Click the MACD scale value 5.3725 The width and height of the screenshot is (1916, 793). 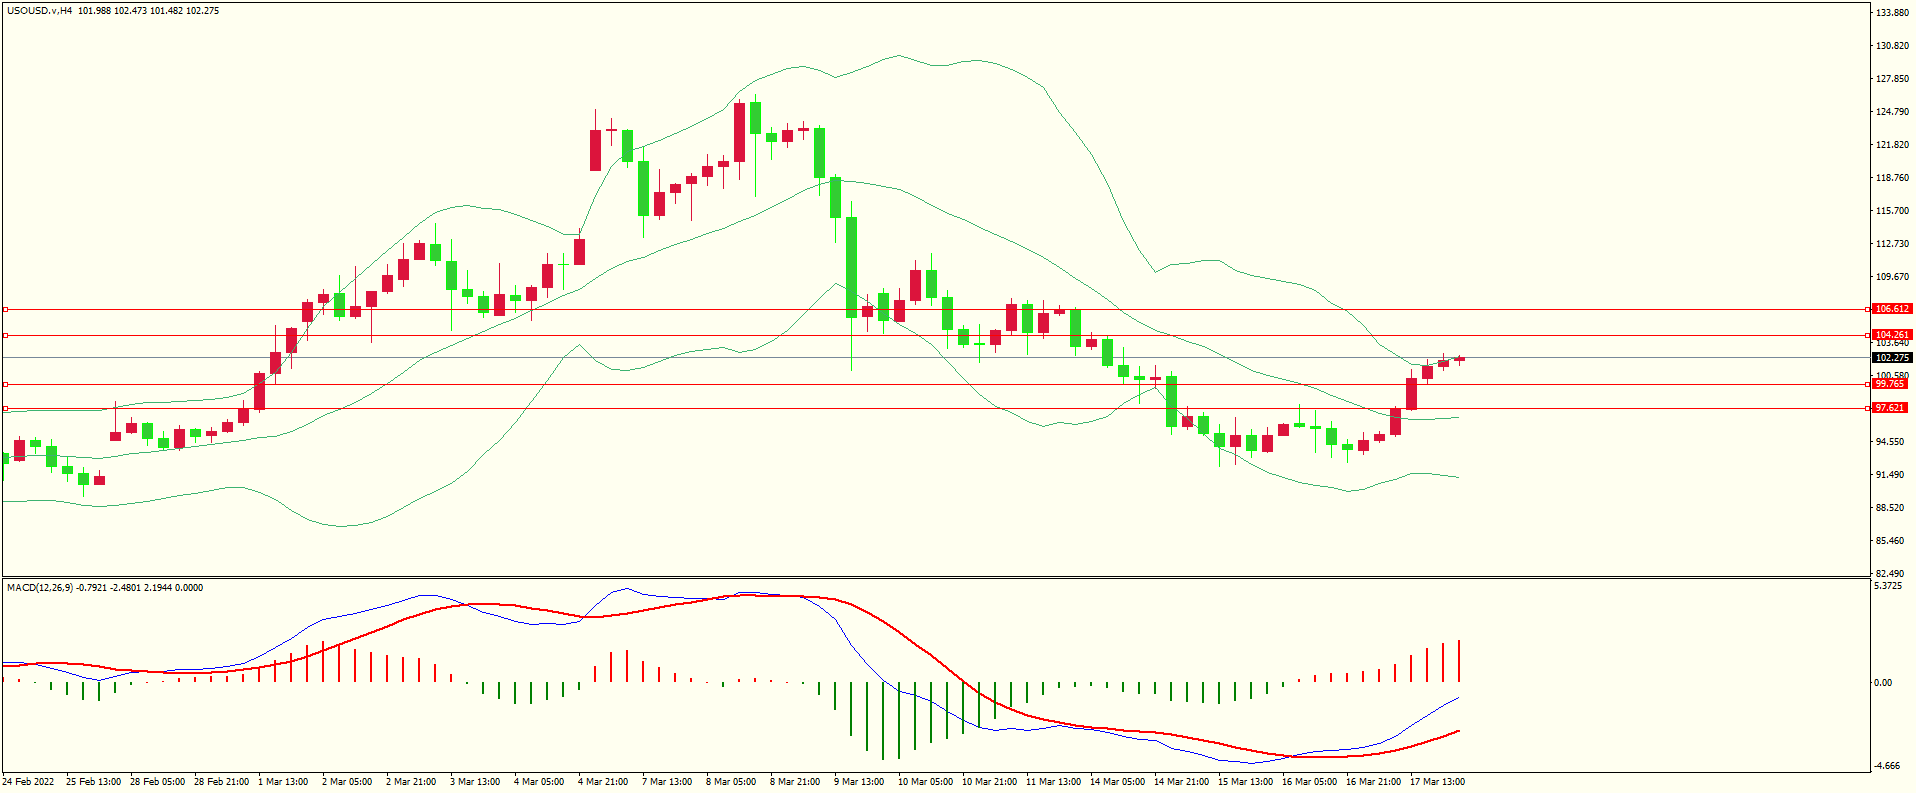coord(1887,586)
